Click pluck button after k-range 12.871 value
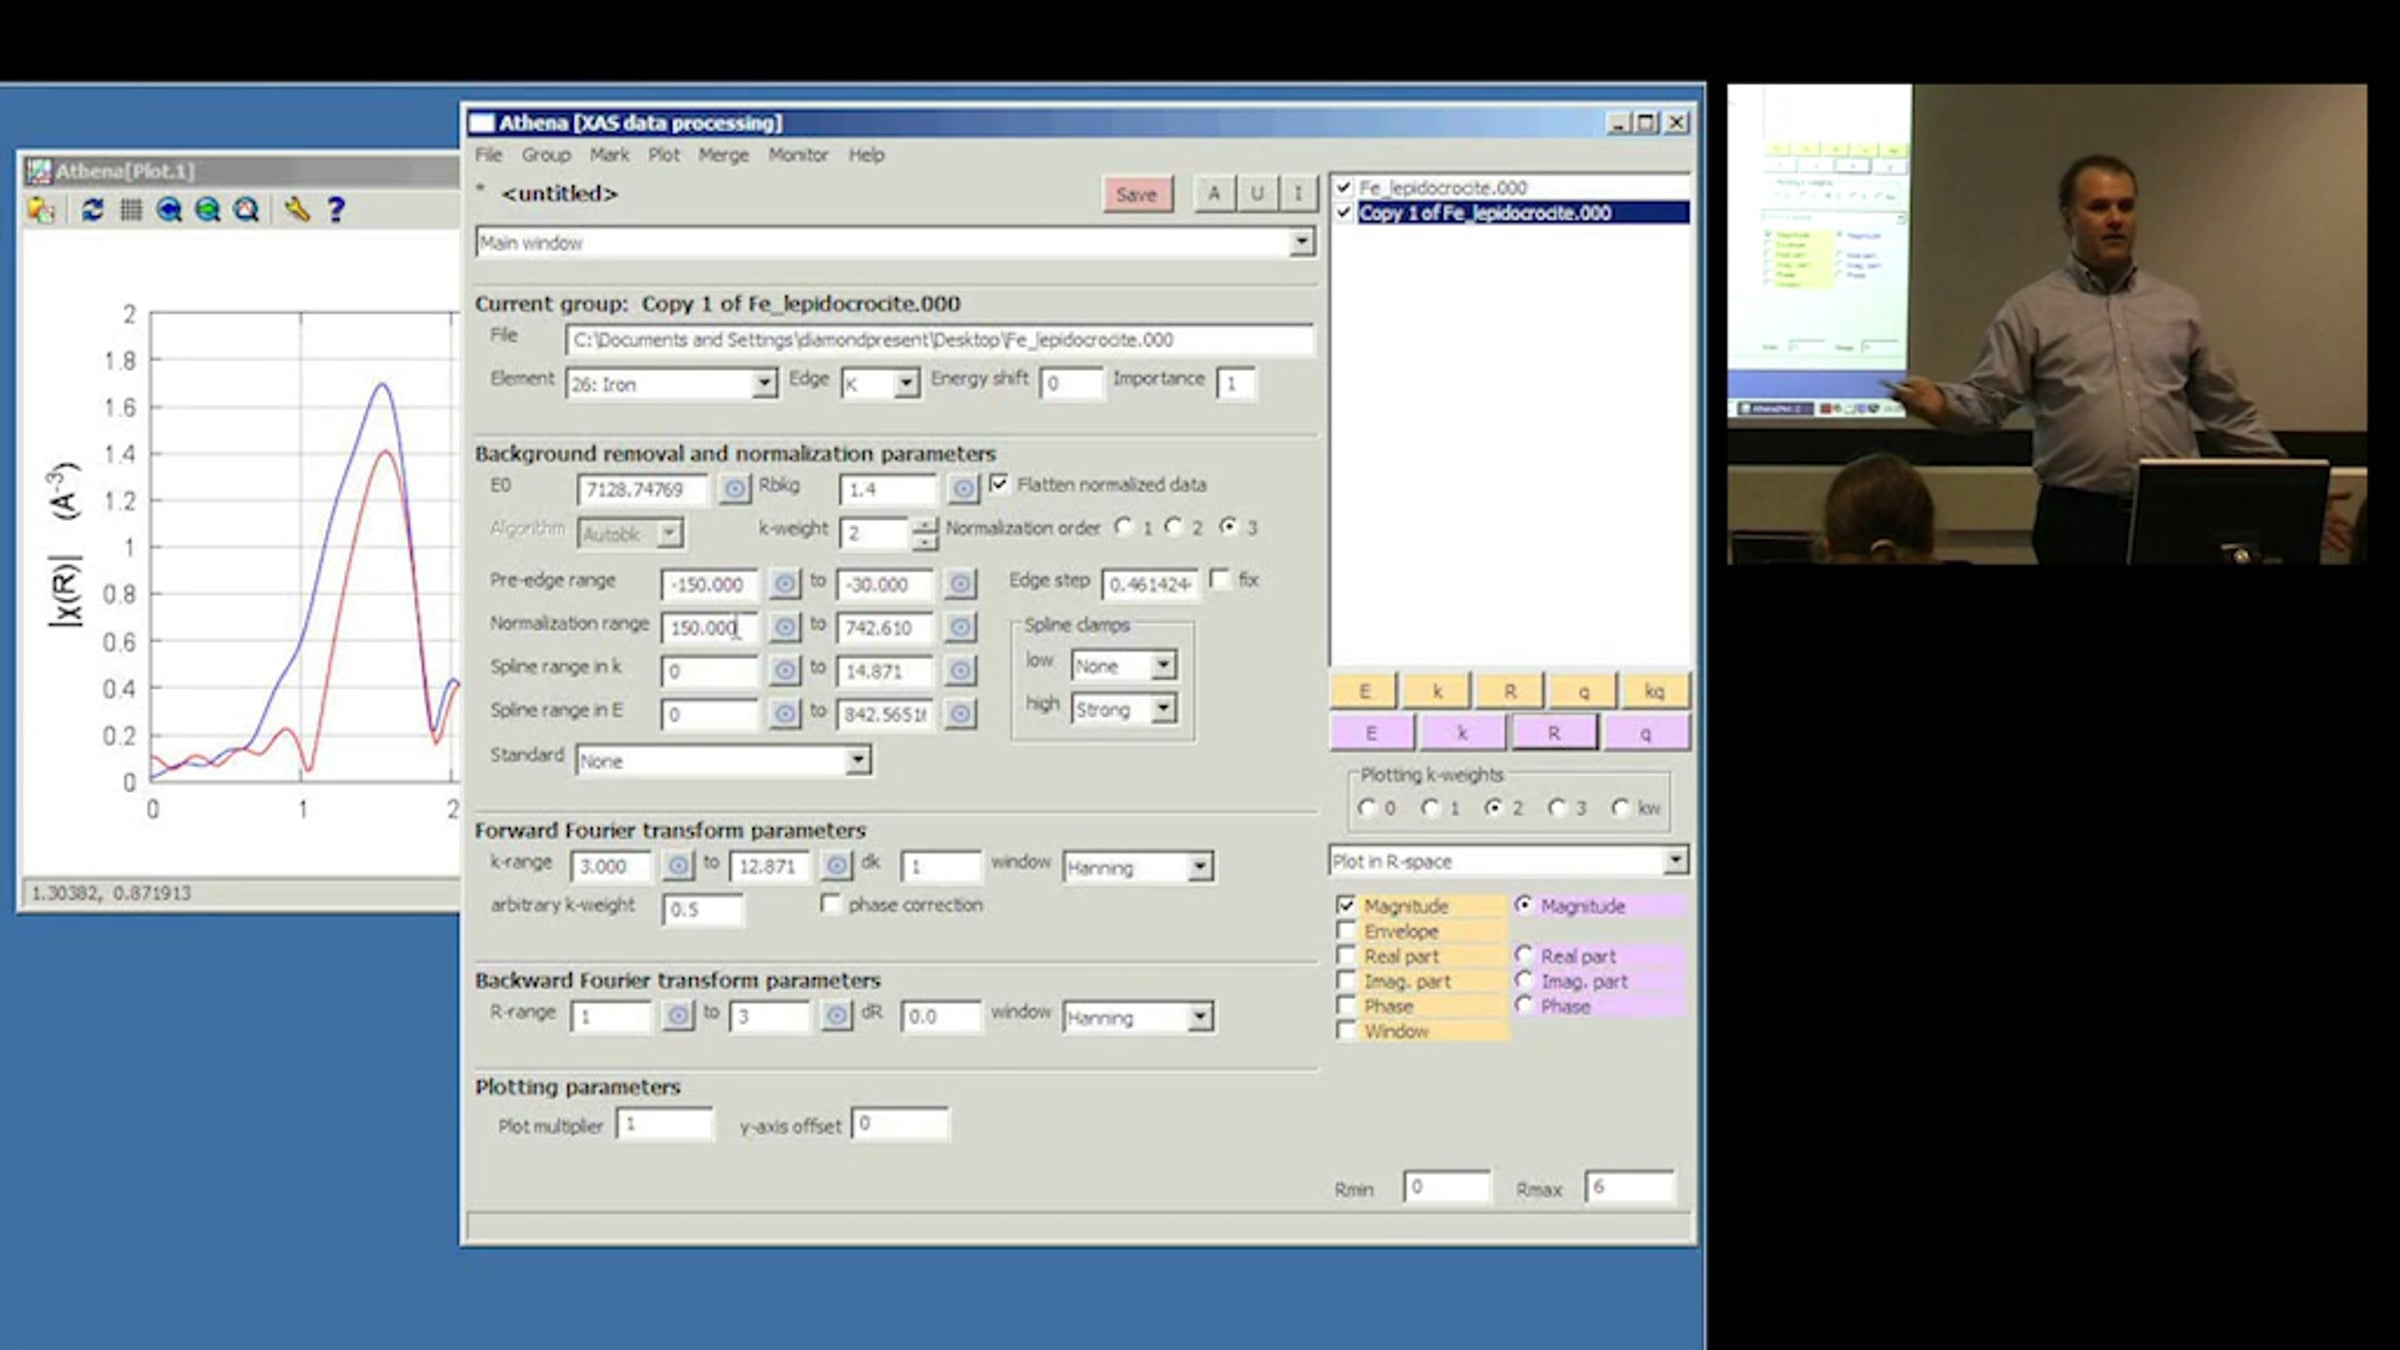Viewport: 2400px width, 1350px height. coord(837,866)
